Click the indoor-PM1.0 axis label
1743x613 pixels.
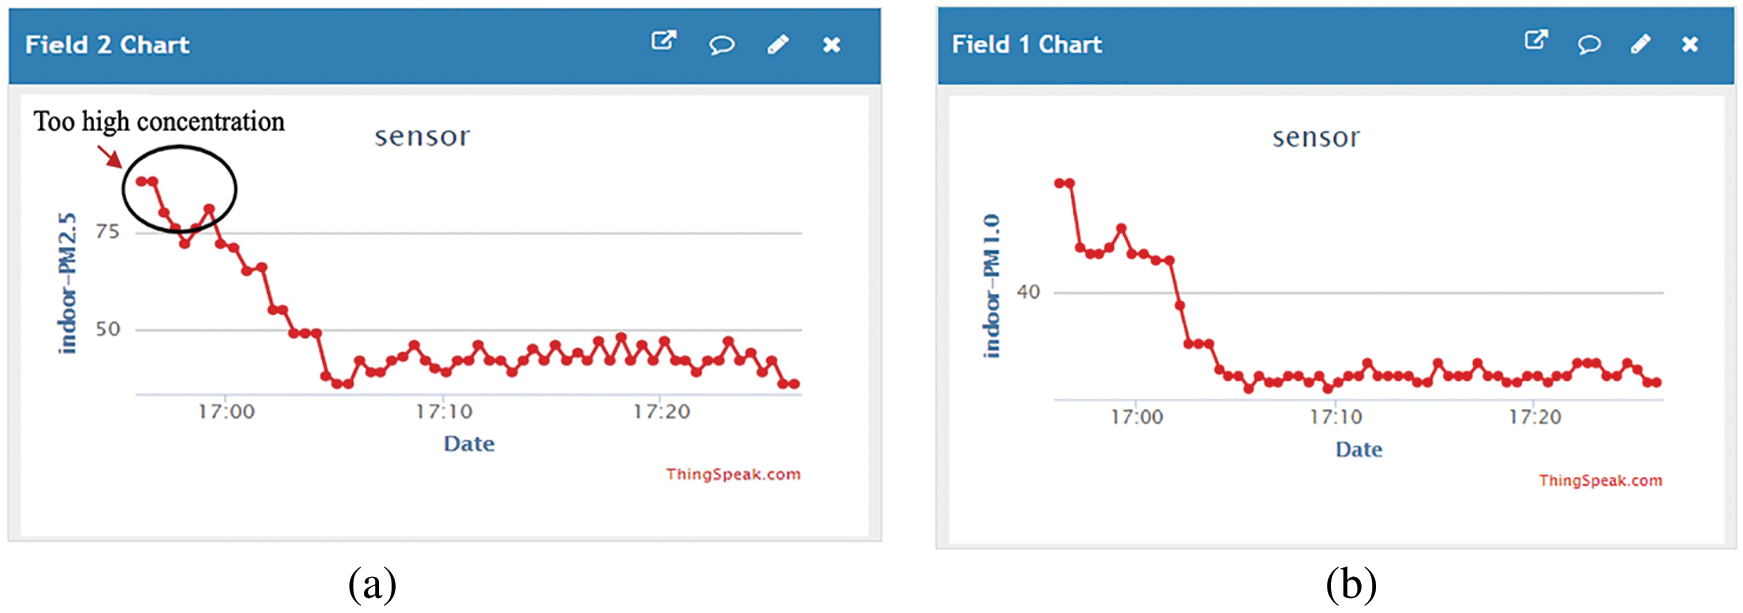point(991,286)
